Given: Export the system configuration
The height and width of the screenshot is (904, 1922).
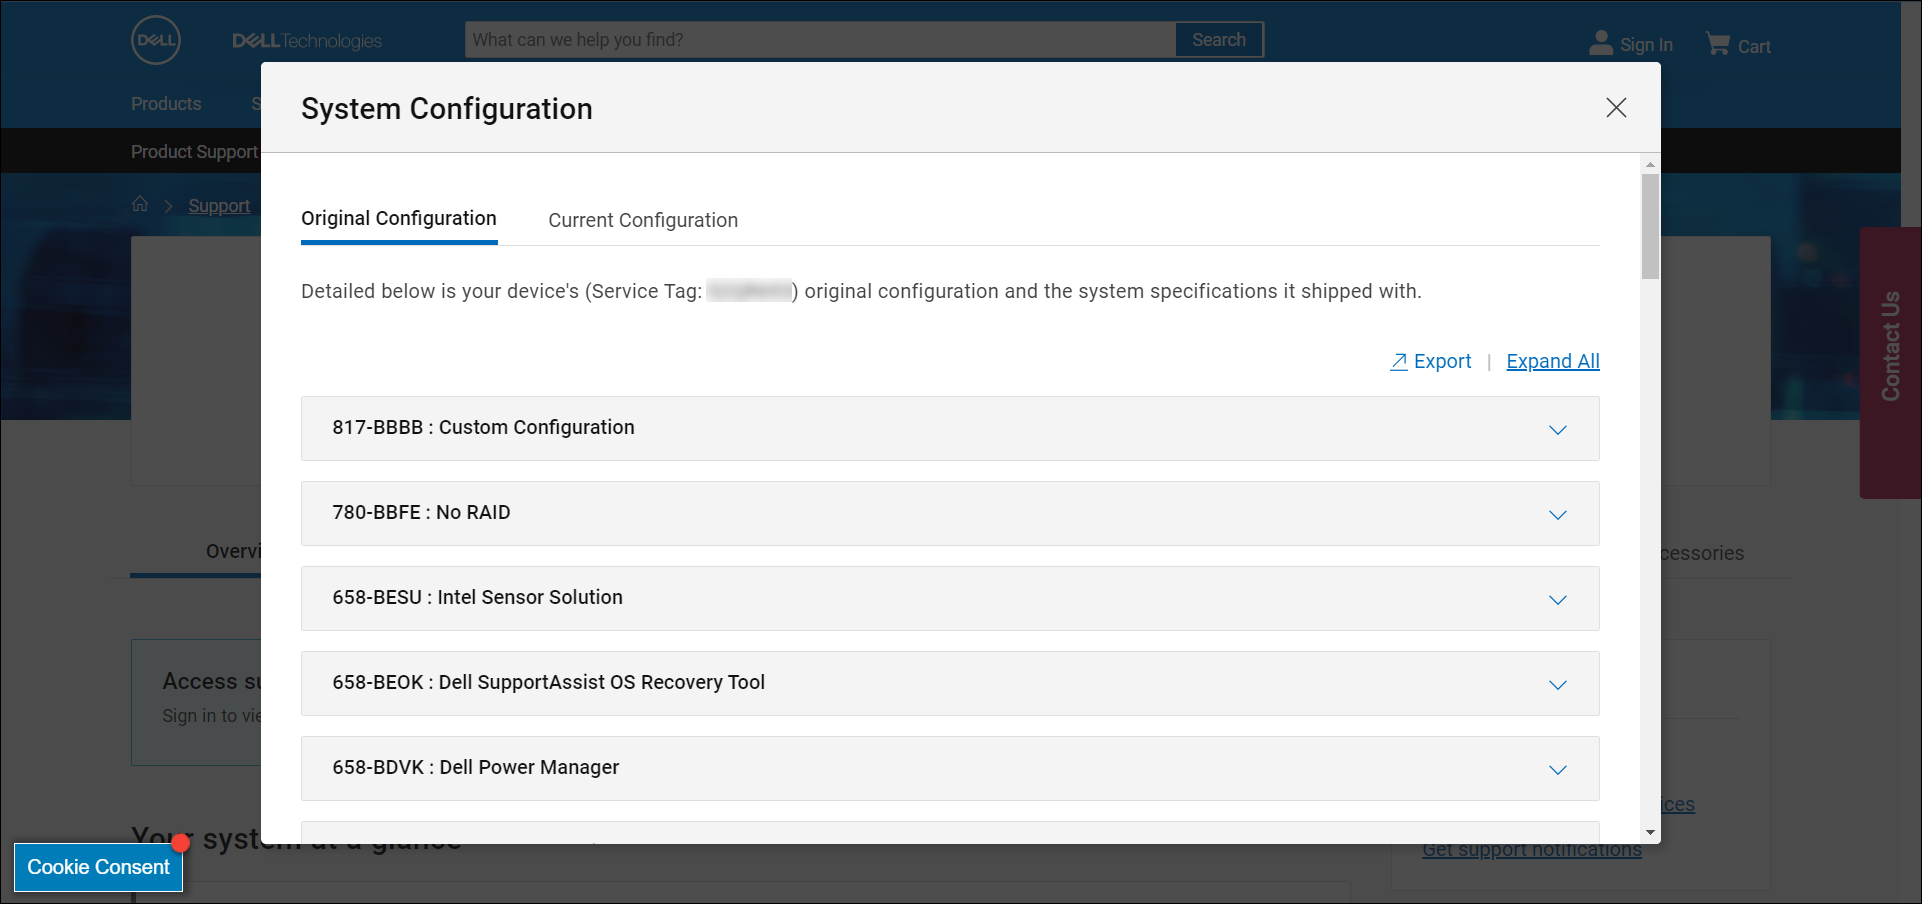Looking at the screenshot, I should pos(1430,361).
